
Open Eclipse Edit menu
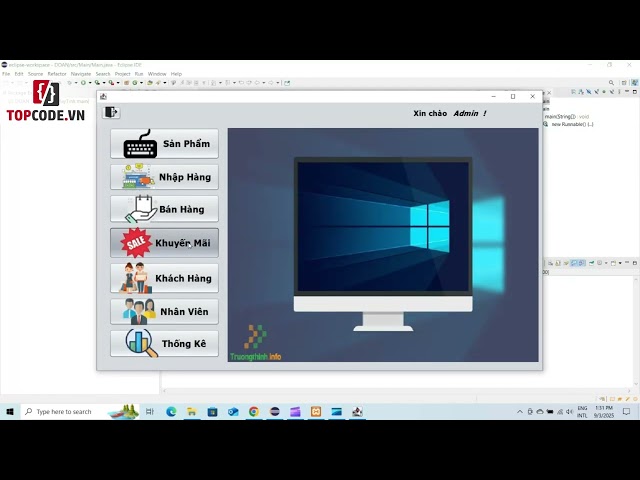[x=19, y=74]
